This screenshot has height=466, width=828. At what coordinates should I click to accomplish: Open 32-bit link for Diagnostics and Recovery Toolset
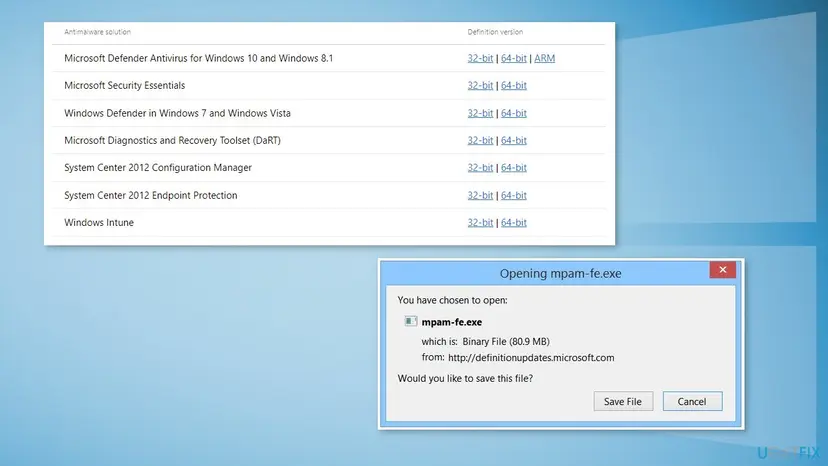pos(480,140)
